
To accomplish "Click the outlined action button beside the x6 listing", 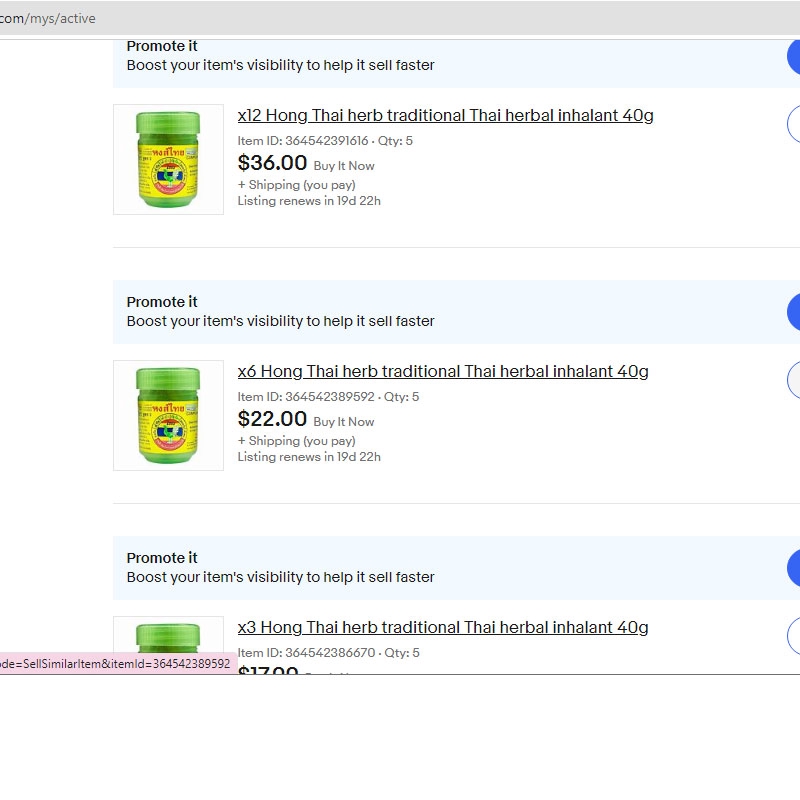I will 794,380.
